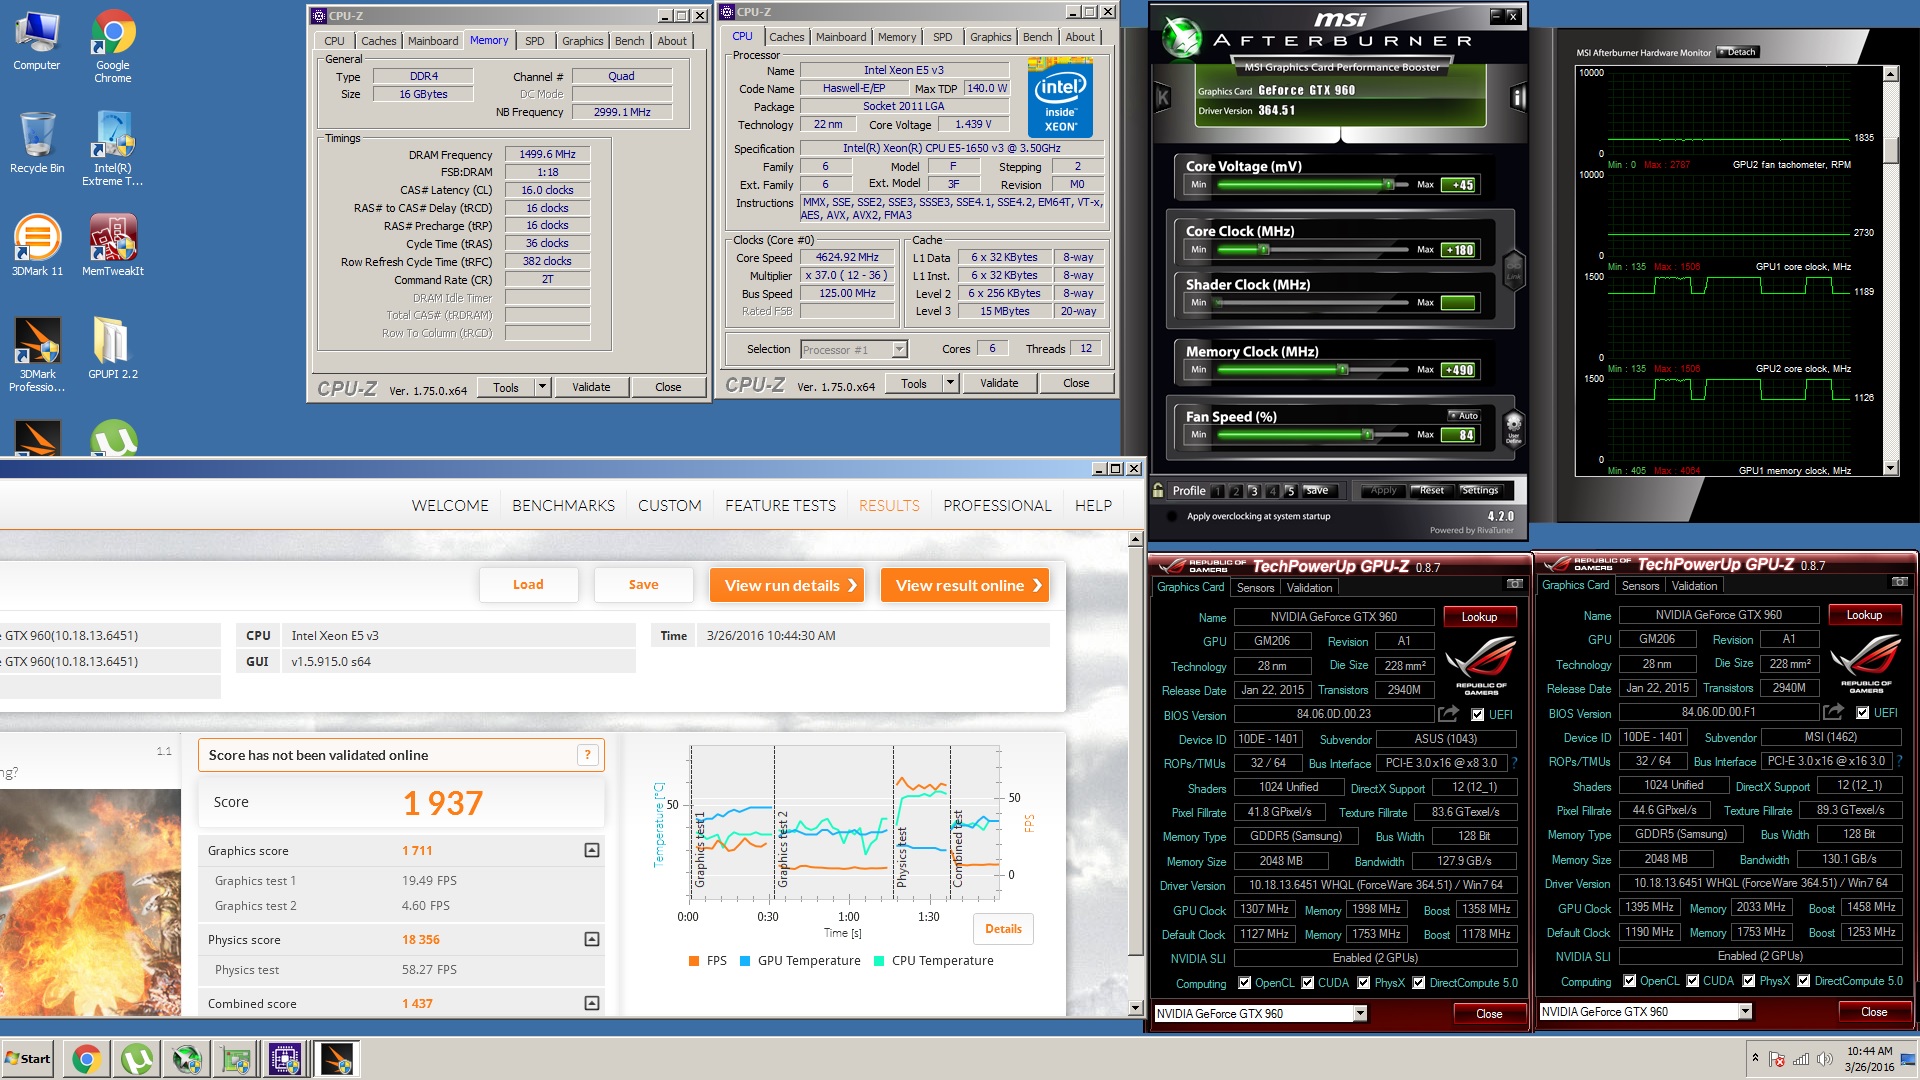
Task: Click BIOS export icon in left GPU-Z
Action: click(1449, 714)
